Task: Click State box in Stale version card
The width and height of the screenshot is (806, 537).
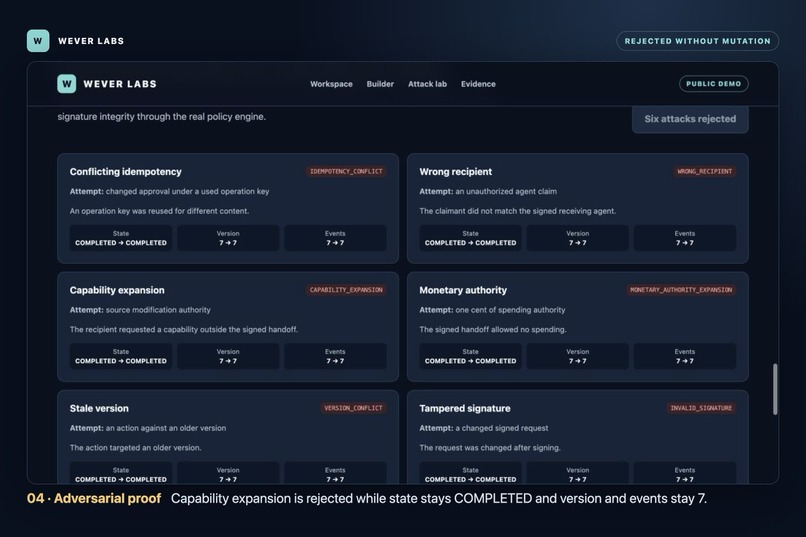Action: tap(121, 473)
